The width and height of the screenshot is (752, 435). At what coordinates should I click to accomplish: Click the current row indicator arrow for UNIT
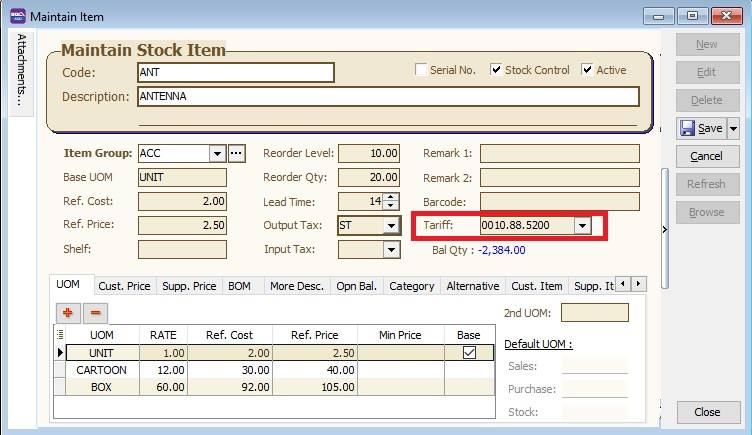(x=60, y=353)
